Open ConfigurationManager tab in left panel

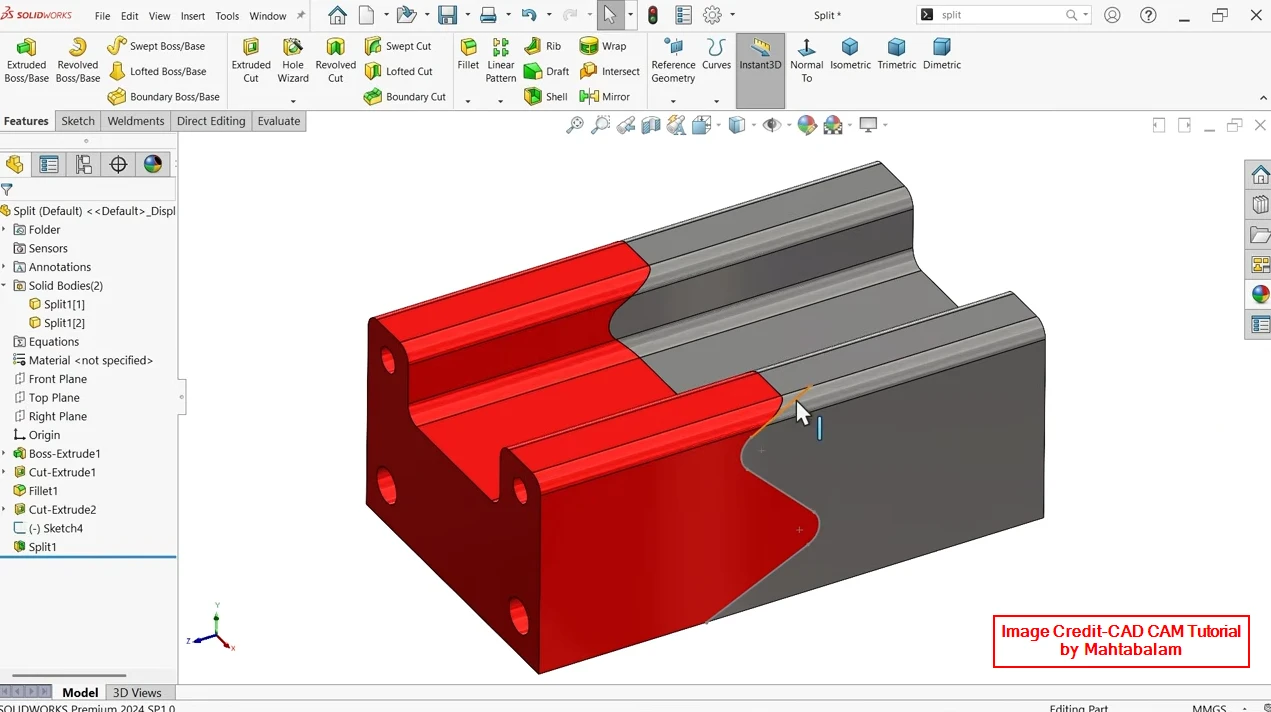83,164
